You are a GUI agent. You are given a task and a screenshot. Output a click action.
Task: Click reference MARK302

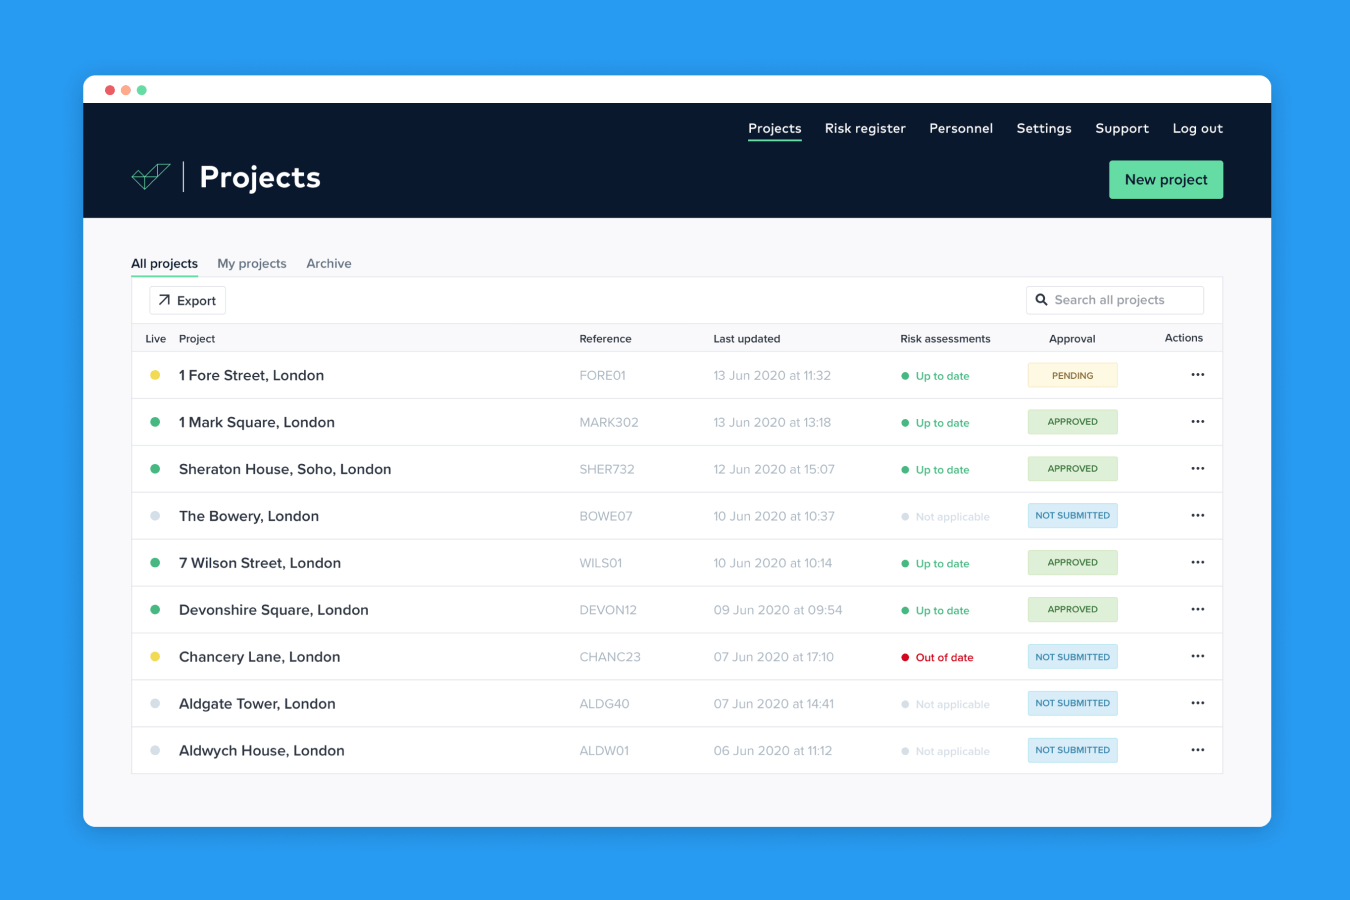pyautogui.click(x=609, y=423)
